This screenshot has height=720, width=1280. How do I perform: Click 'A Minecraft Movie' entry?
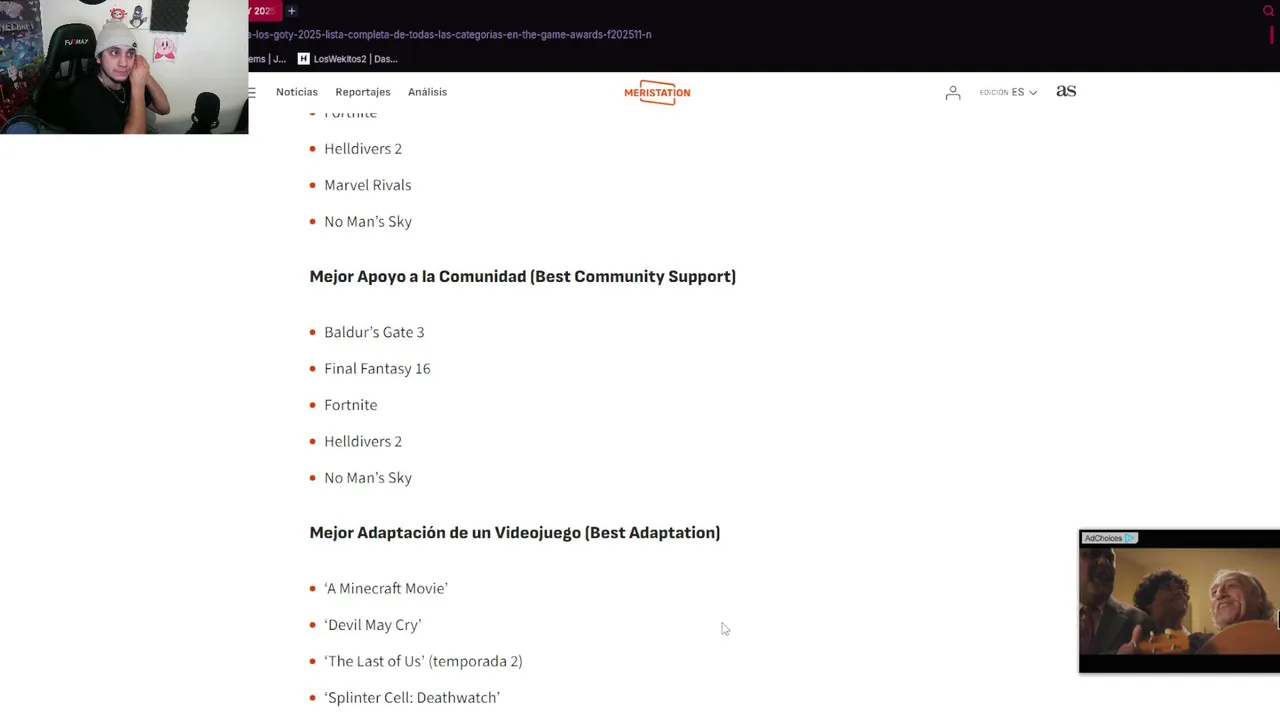386,588
